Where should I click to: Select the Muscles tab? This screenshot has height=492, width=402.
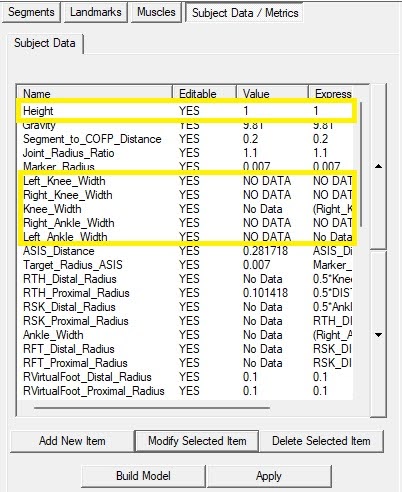click(156, 12)
